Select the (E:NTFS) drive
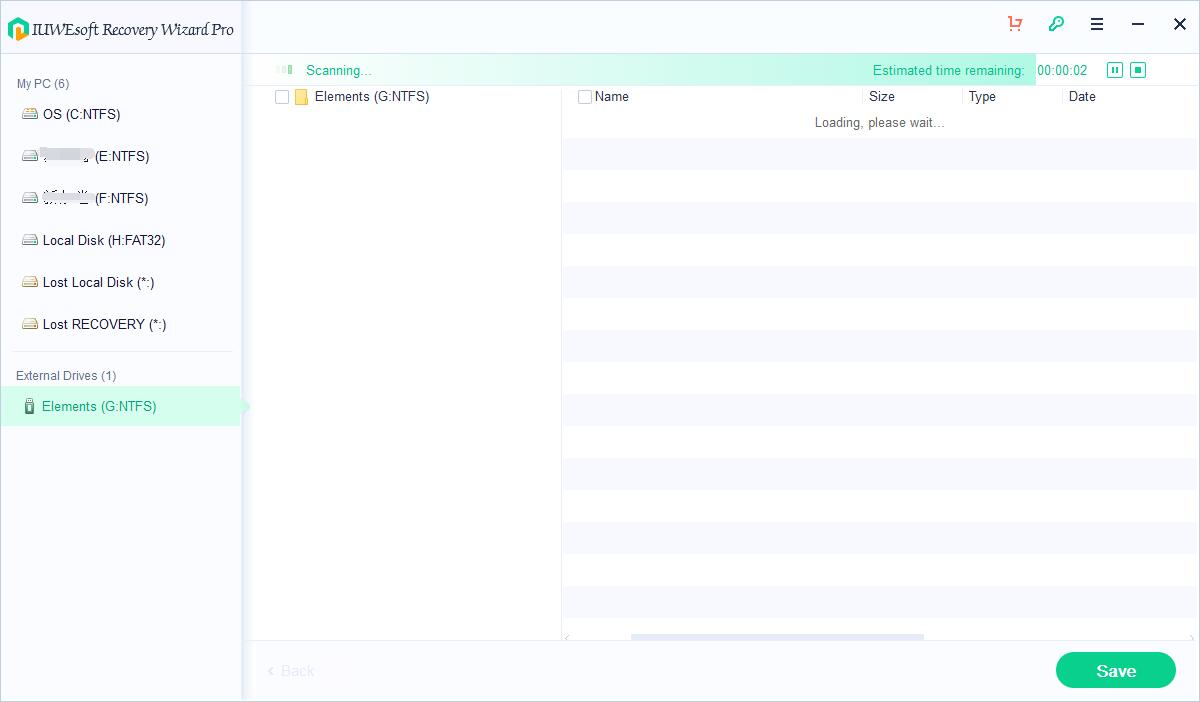This screenshot has width=1200, height=702. tap(120, 156)
